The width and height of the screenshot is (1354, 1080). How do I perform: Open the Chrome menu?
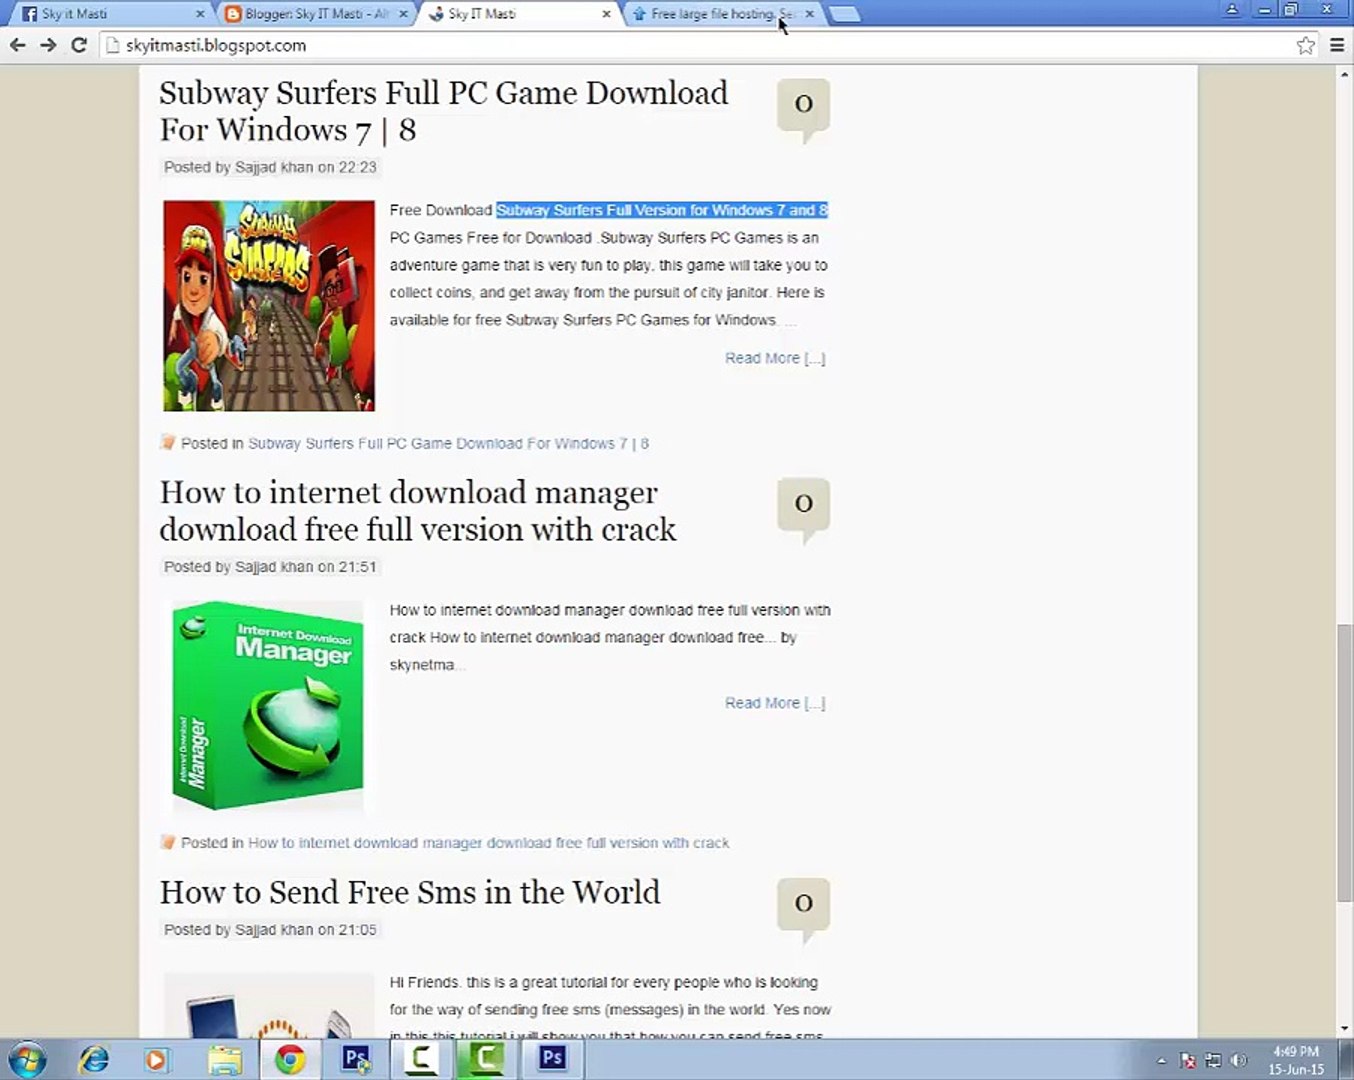(x=1337, y=45)
